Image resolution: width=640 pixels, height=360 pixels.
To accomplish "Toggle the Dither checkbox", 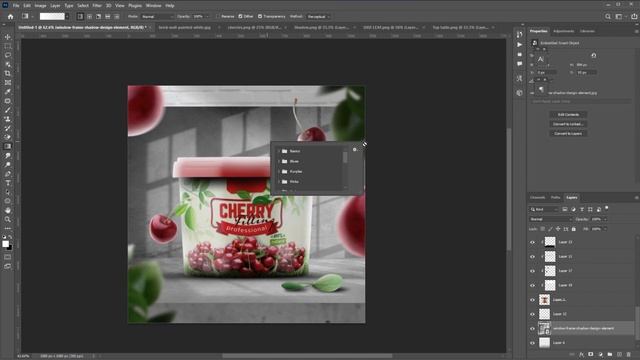I will (240, 17).
